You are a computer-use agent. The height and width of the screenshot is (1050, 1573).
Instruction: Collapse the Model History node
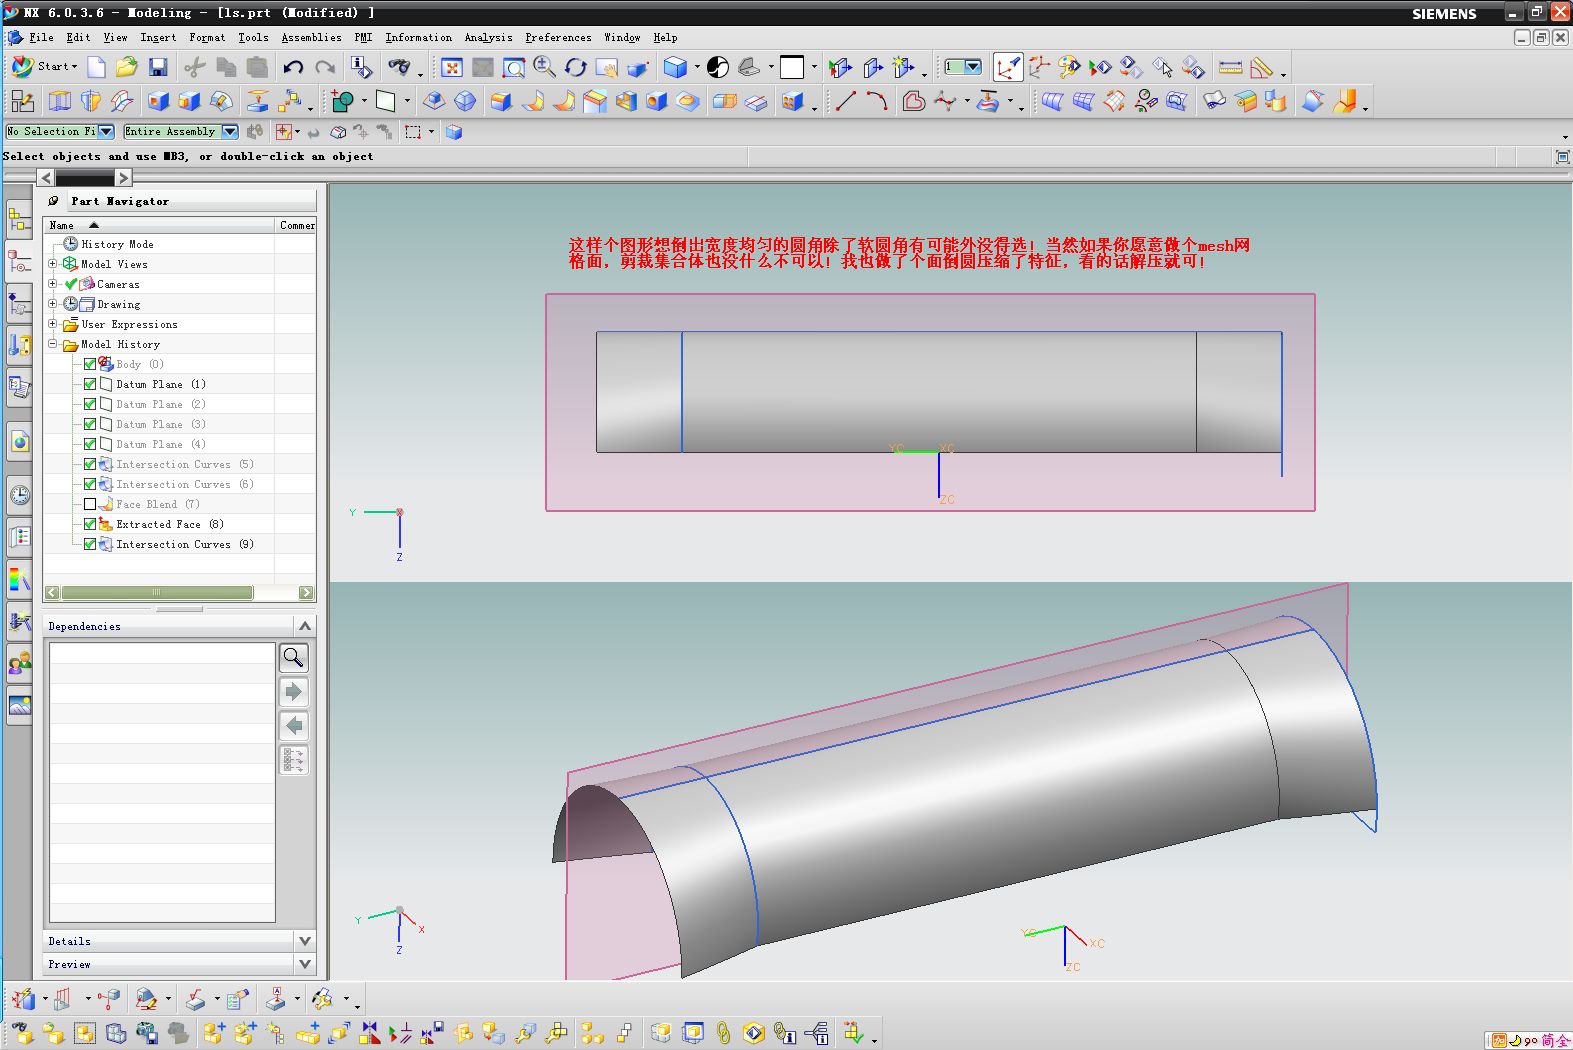[x=53, y=344]
